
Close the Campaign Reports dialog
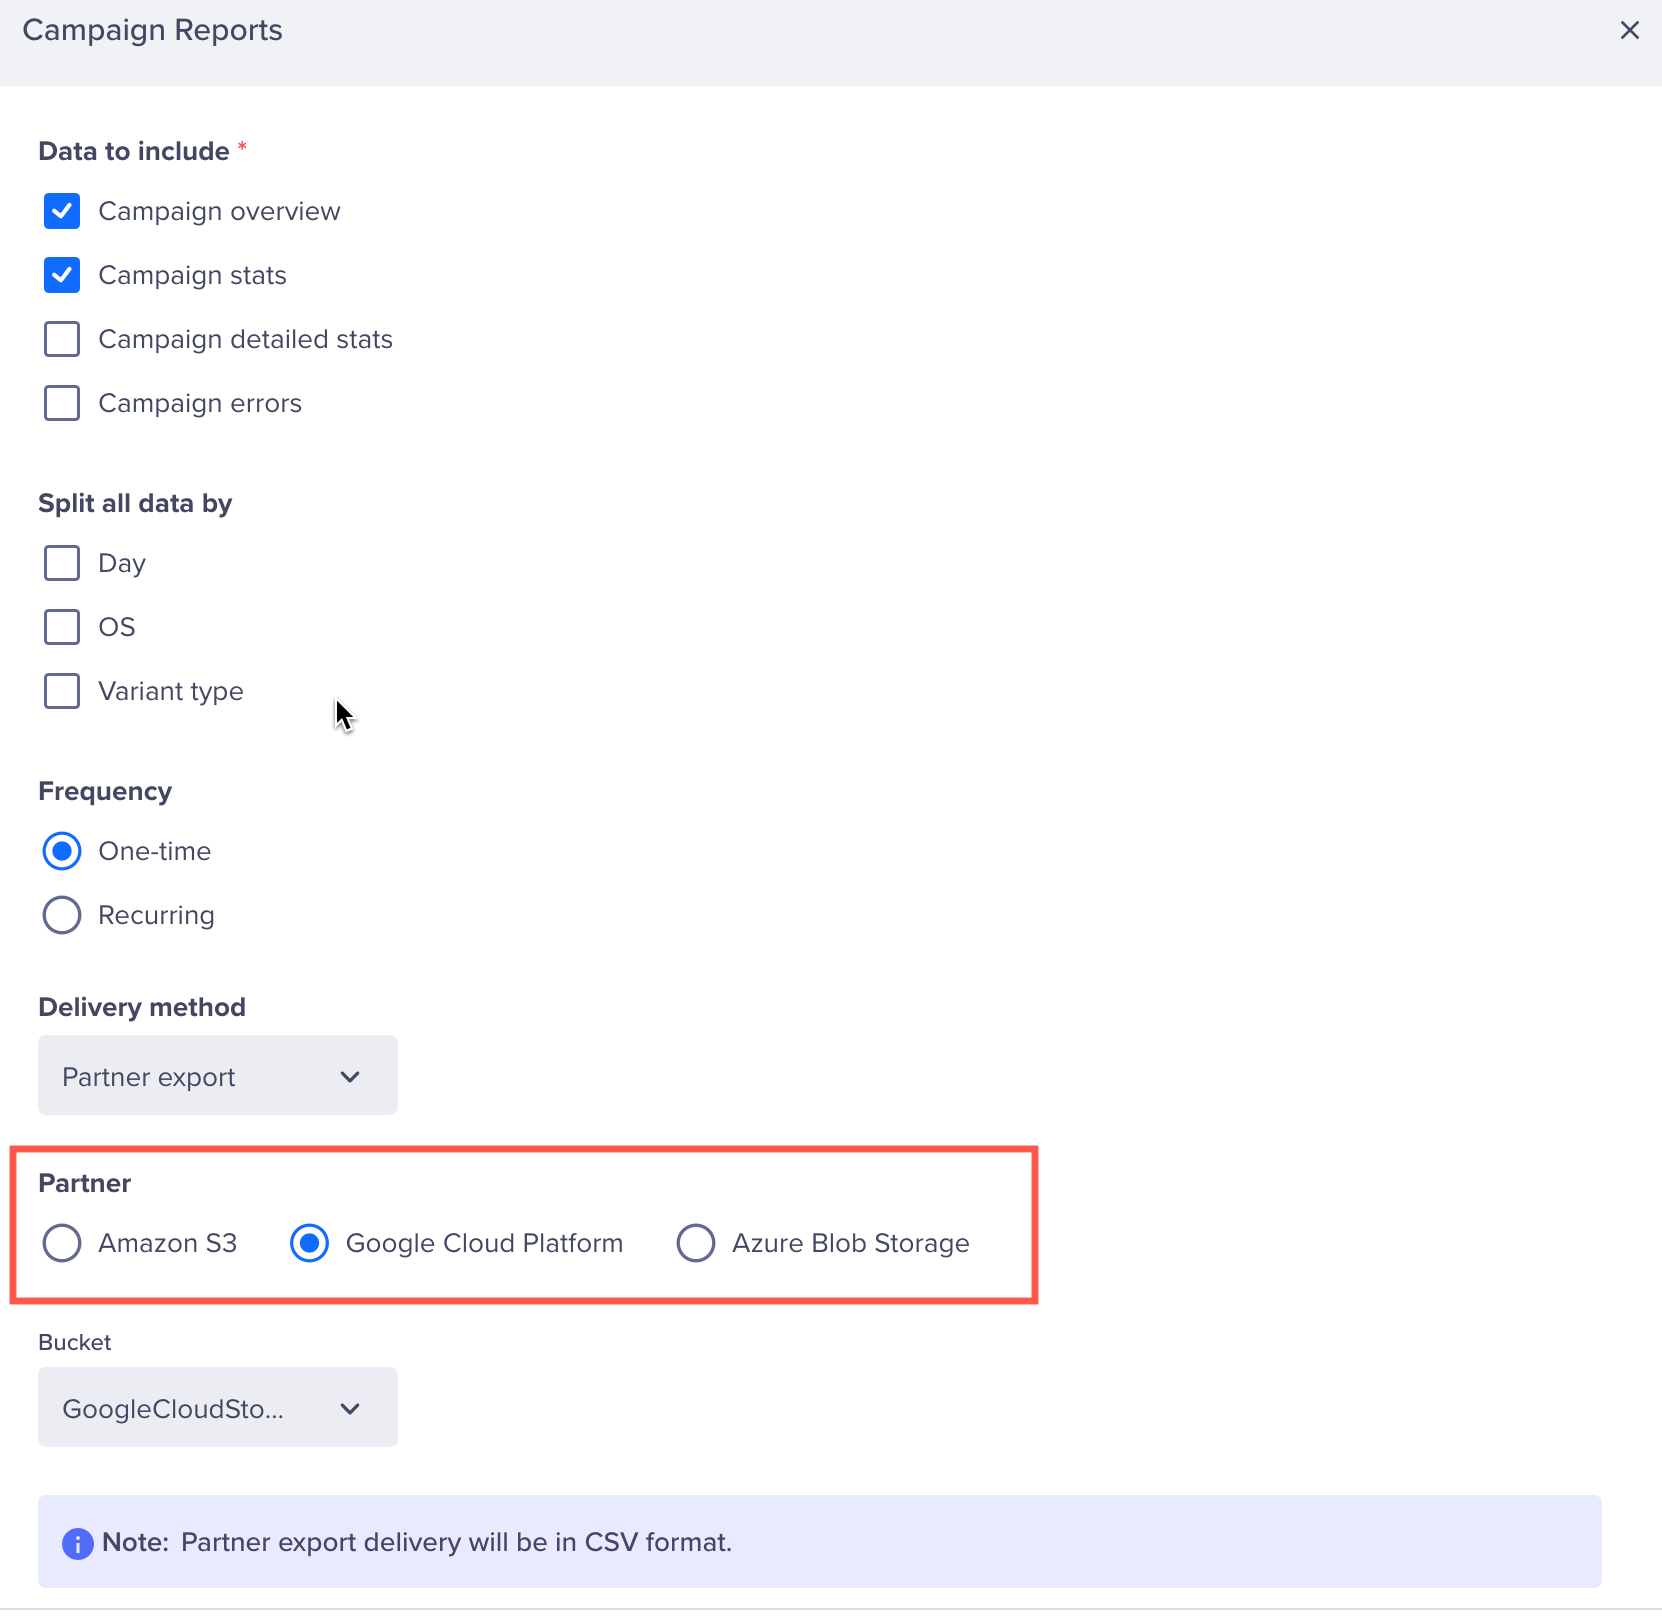(1630, 30)
